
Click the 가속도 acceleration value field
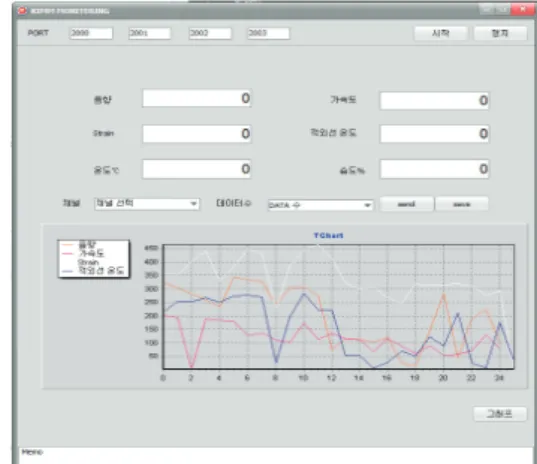[x=434, y=101]
